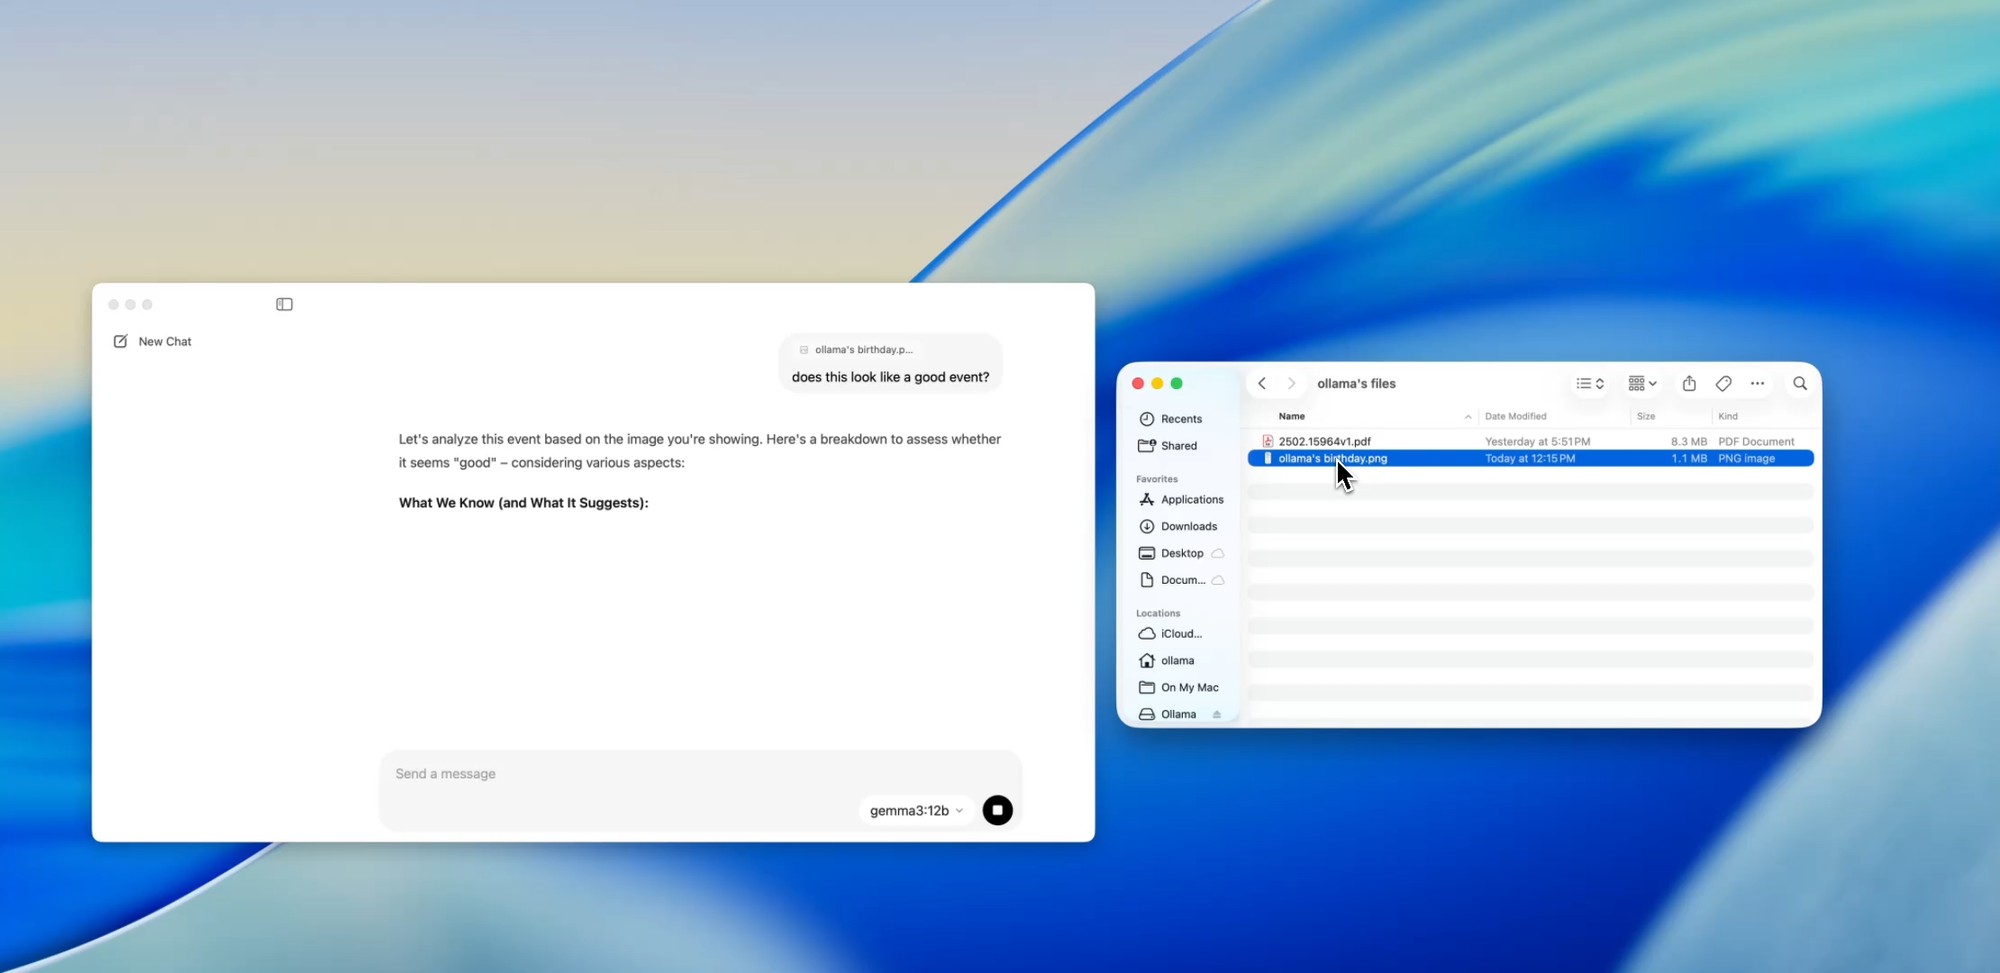Sort files by the Name column header
Screen dimensions: 2000x973
(x=1292, y=416)
